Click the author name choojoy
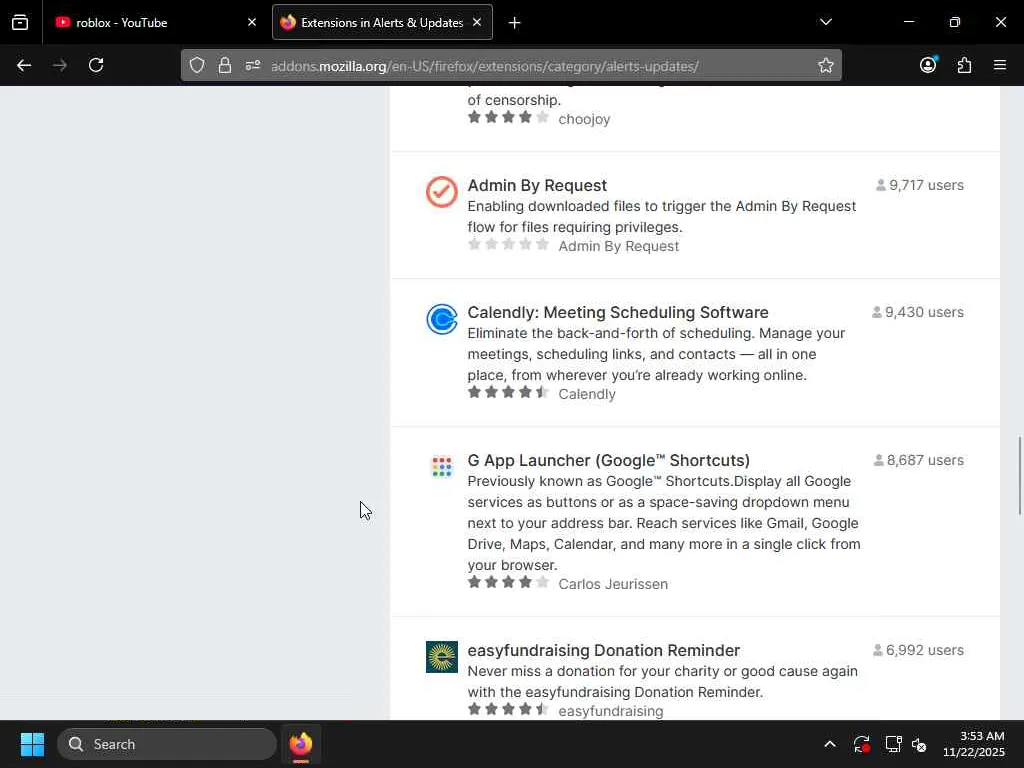Viewport: 1024px width, 768px height. (584, 120)
